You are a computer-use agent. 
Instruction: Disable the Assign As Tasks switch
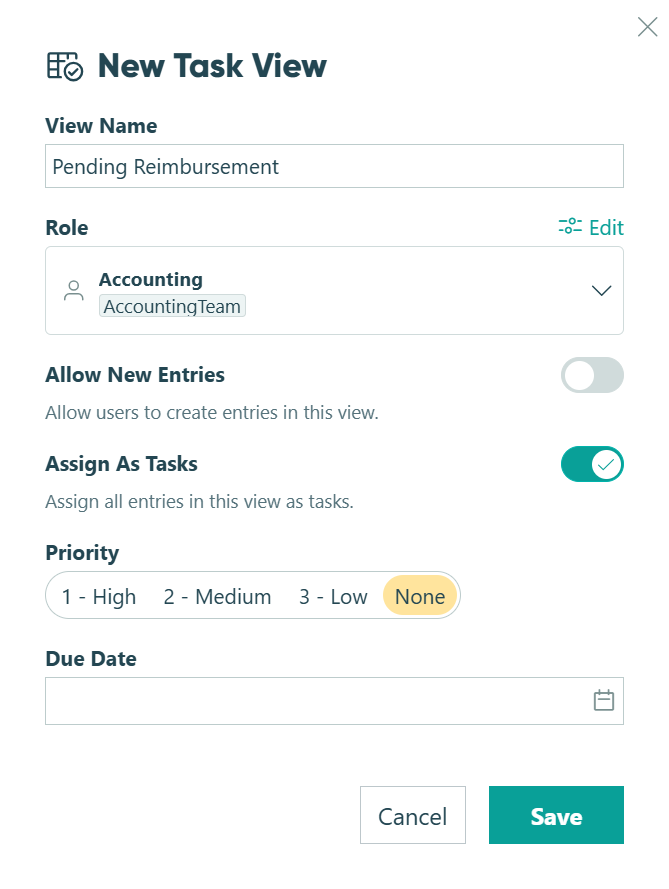pos(592,464)
